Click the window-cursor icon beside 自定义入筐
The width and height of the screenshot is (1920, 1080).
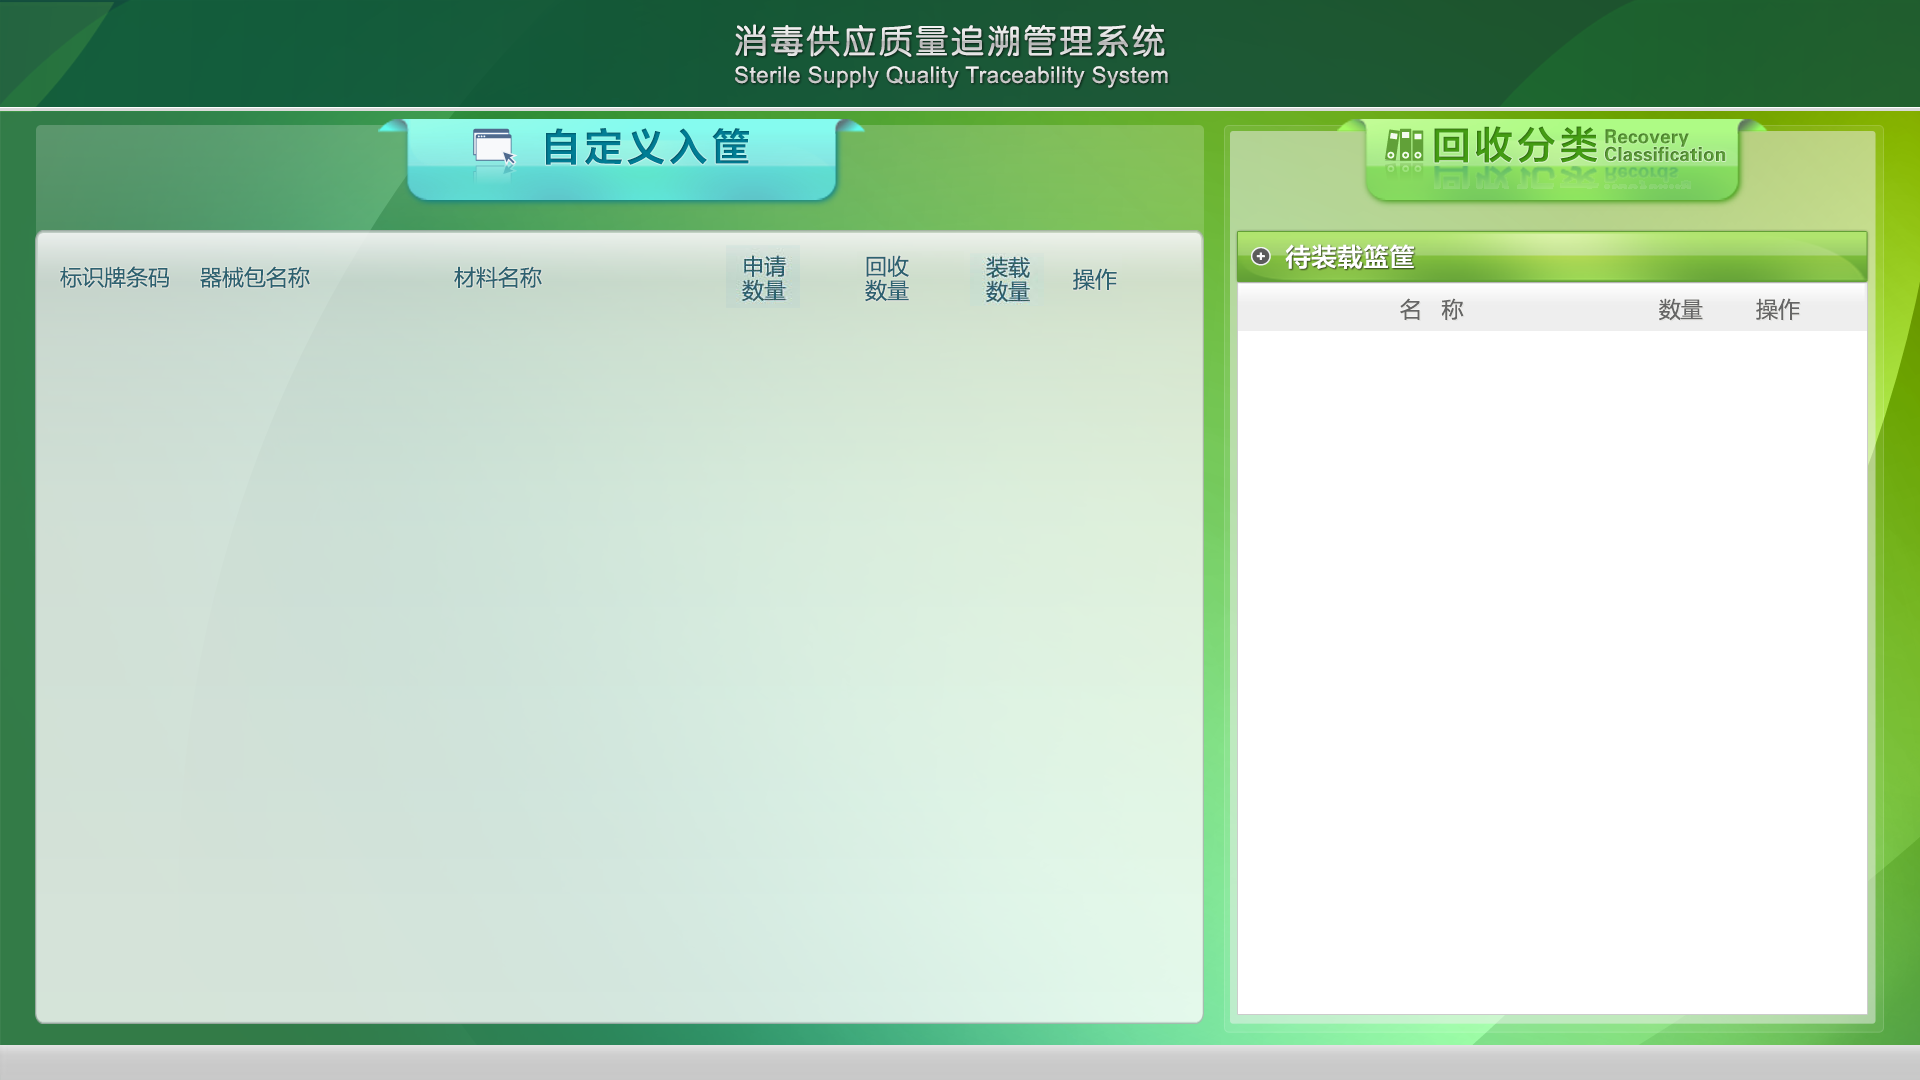pos(494,148)
